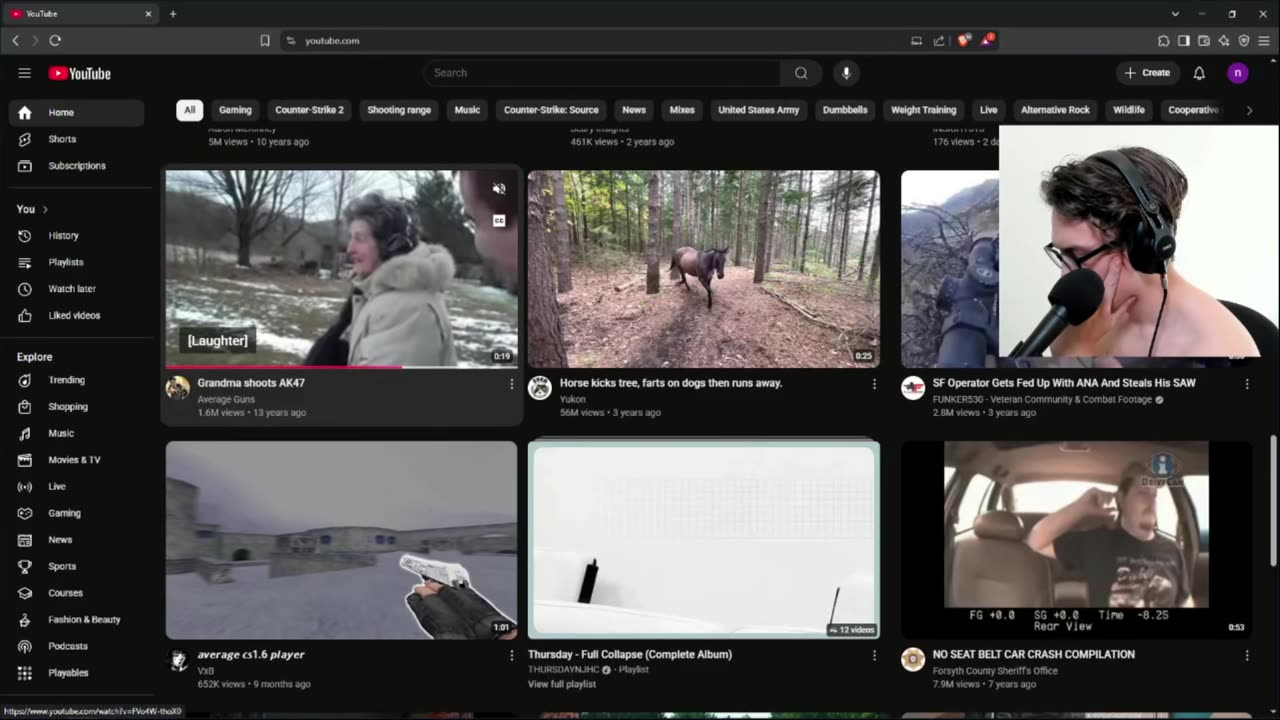The width and height of the screenshot is (1280, 720).
Task: Play average cs1.6 player thumbnail
Action: (x=341, y=541)
